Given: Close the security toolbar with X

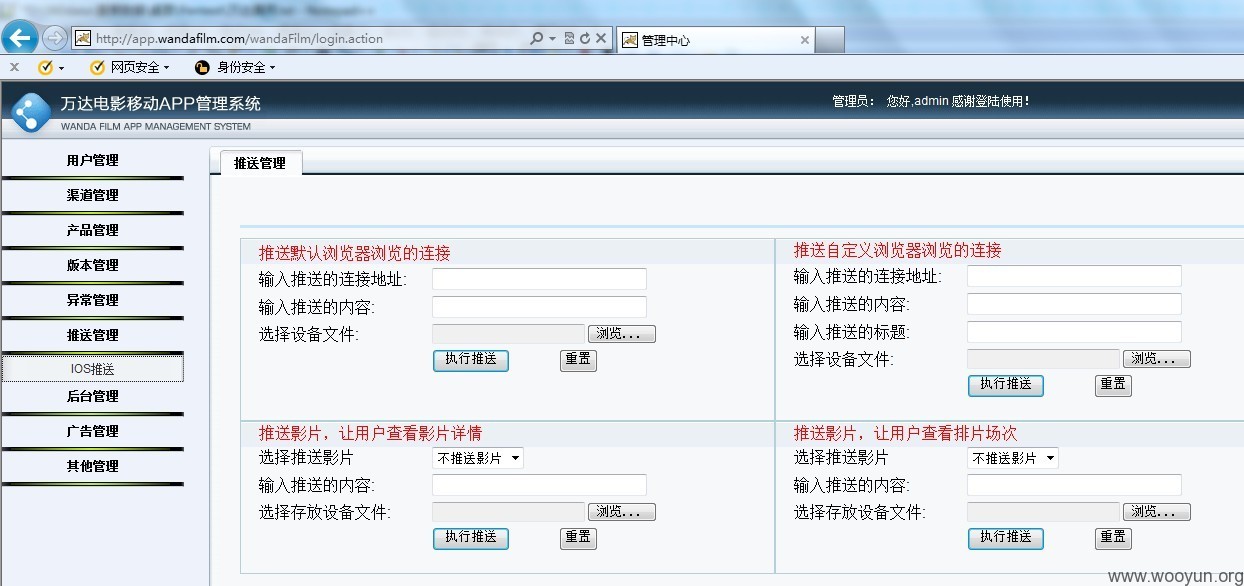Looking at the screenshot, I should click(14, 67).
